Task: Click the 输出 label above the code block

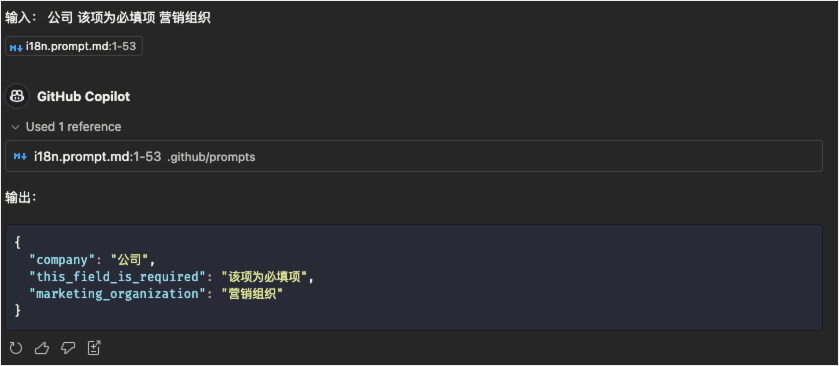Action: tap(20, 198)
